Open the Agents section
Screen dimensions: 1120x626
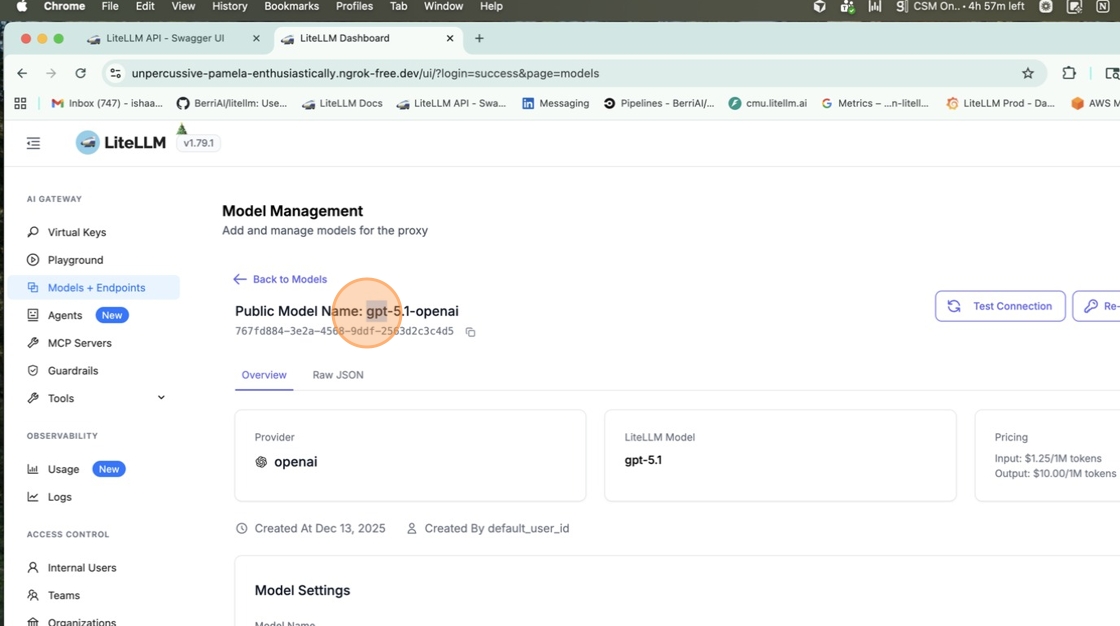65,315
